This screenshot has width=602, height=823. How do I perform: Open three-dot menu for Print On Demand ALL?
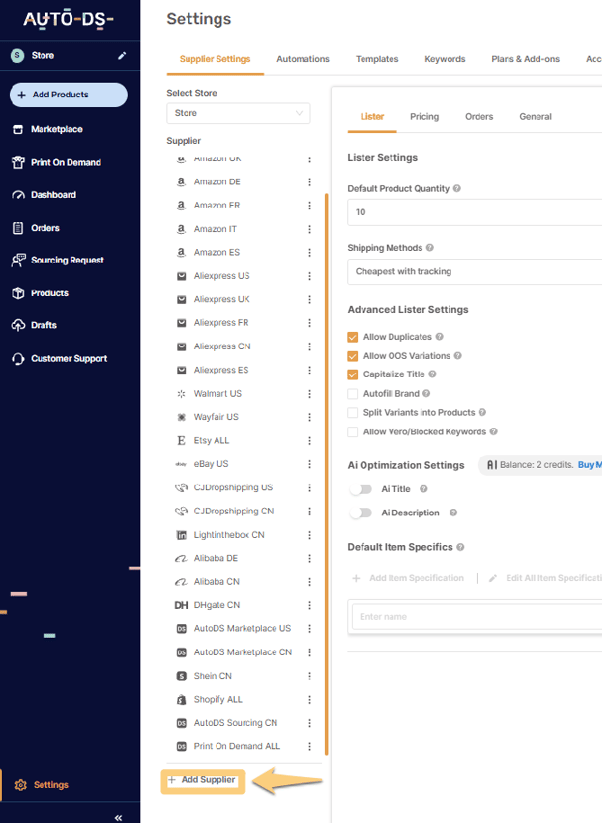pyautogui.click(x=309, y=746)
